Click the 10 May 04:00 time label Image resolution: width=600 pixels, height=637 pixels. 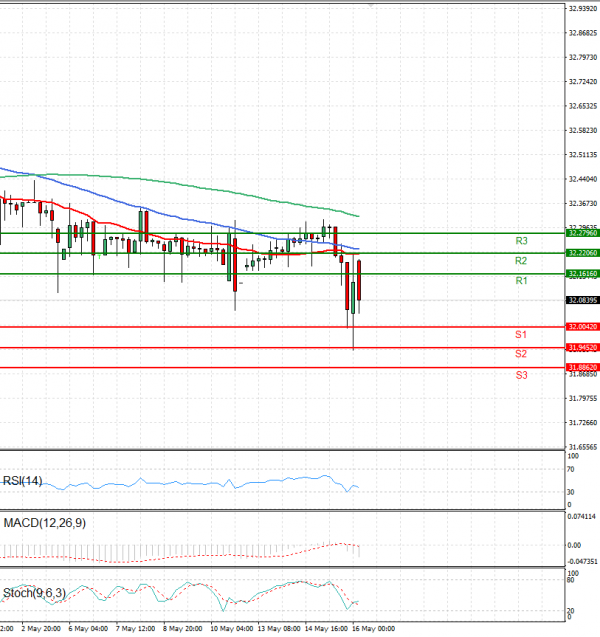click(x=232, y=629)
